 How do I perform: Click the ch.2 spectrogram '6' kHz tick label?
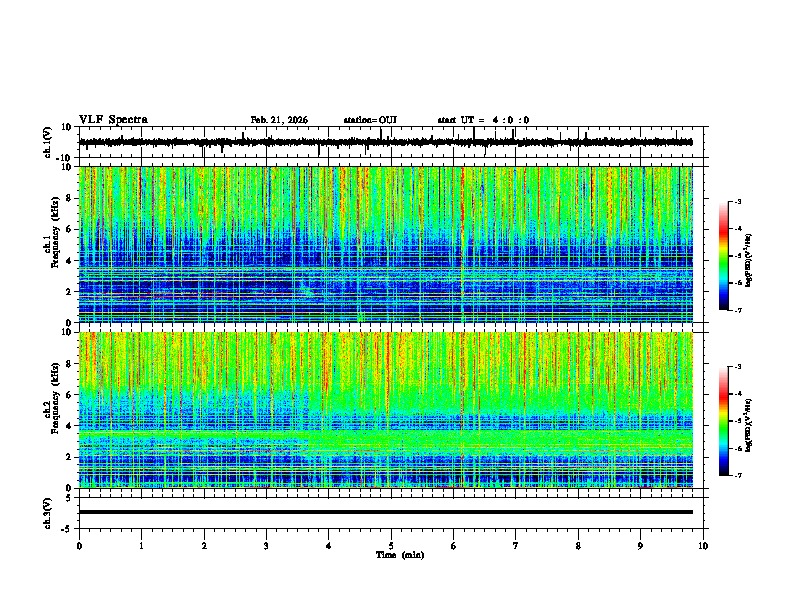(x=69, y=395)
